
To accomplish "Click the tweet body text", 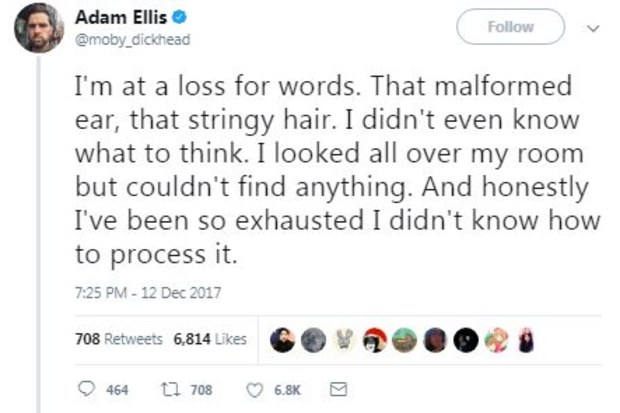I will pyautogui.click(x=338, y=170).
